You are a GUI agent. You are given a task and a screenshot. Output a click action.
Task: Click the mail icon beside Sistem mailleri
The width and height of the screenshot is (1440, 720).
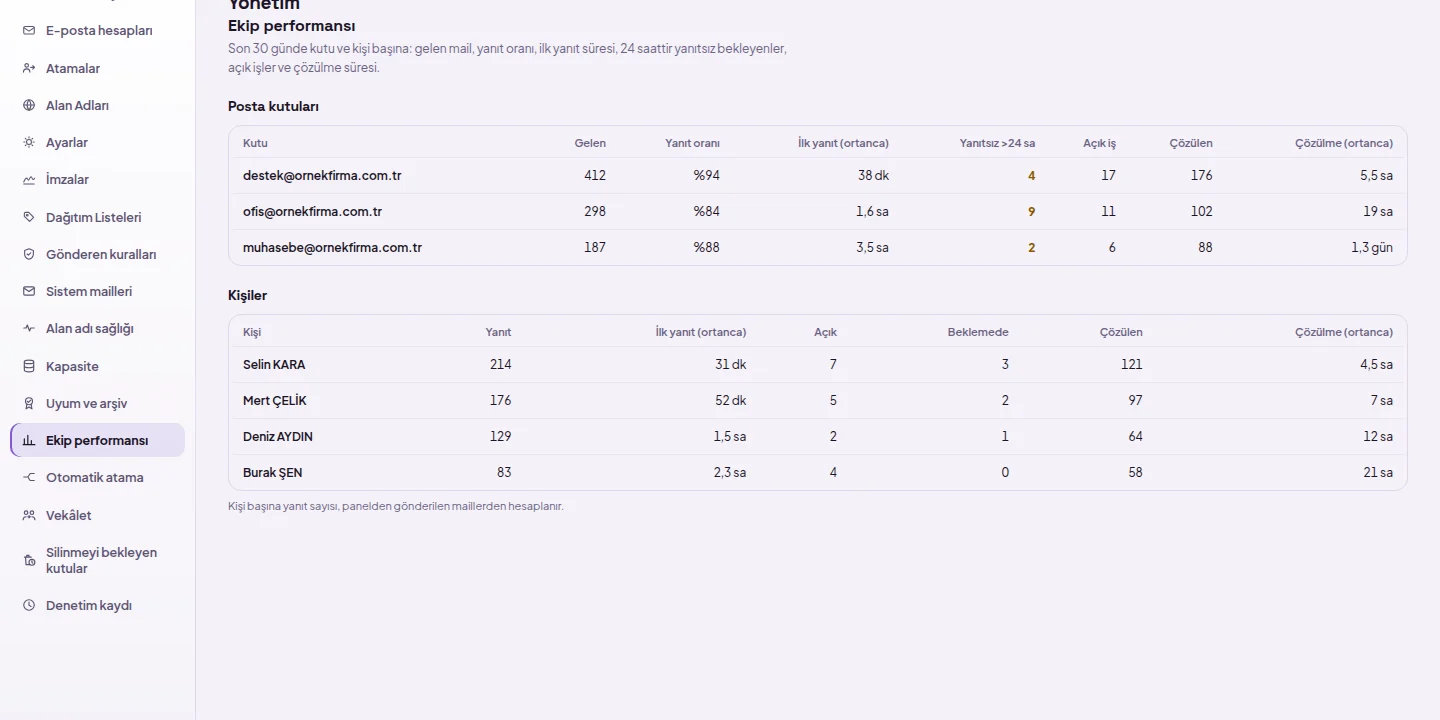click(x=29, y=291)
